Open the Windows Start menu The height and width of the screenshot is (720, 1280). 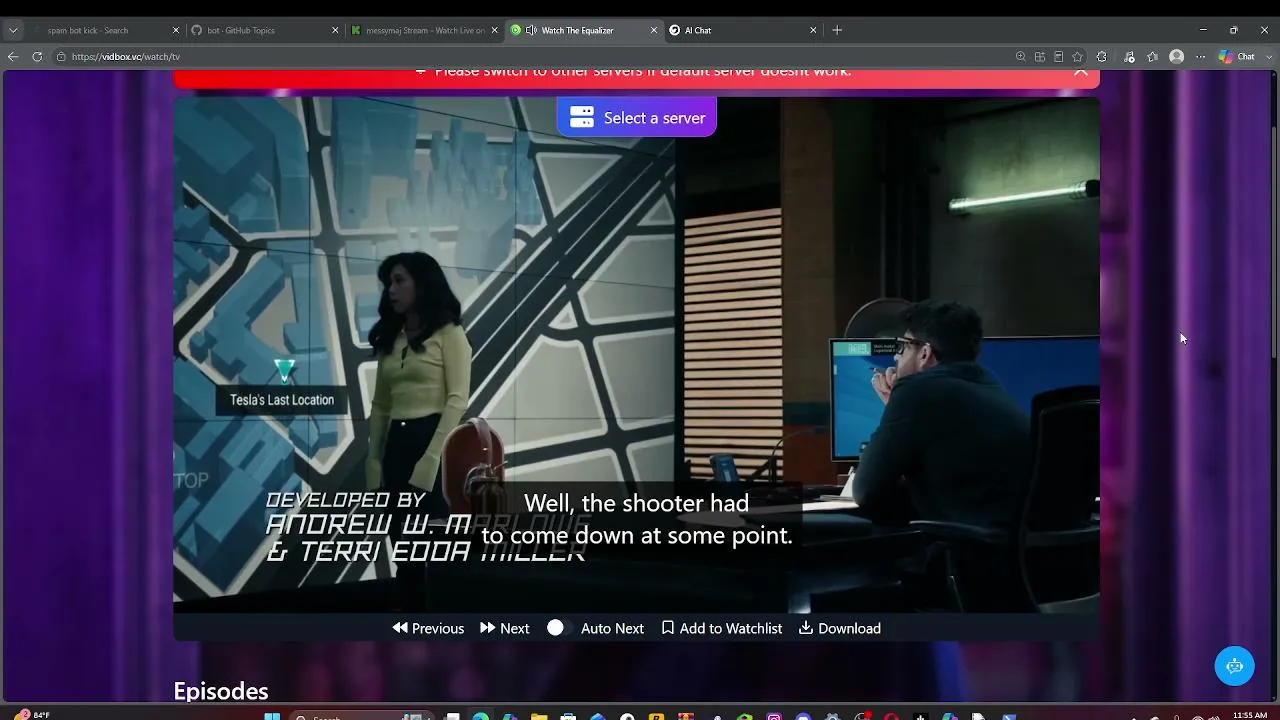click(271, 716)
